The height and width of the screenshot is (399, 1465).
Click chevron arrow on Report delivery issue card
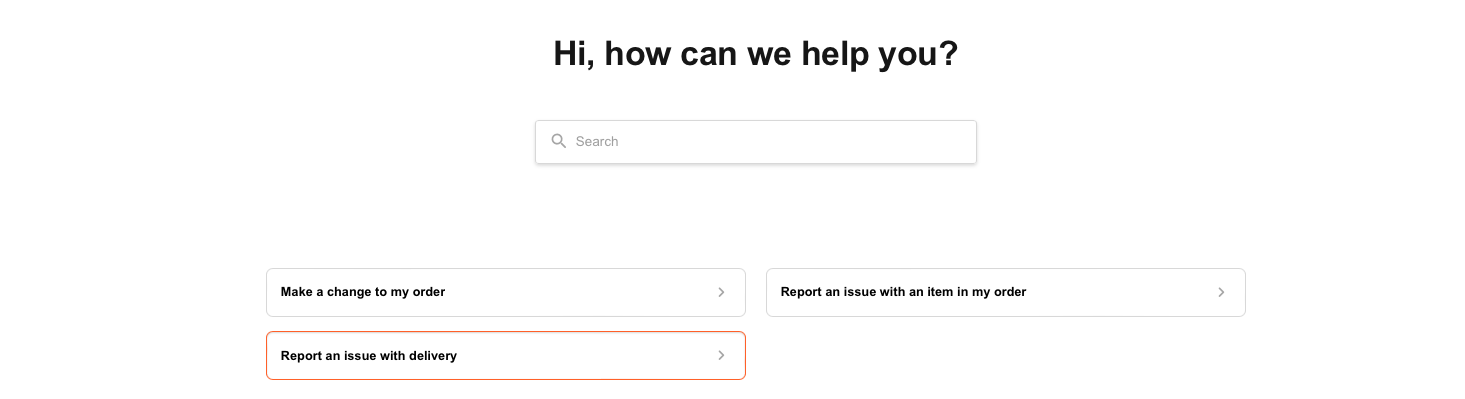721,355
